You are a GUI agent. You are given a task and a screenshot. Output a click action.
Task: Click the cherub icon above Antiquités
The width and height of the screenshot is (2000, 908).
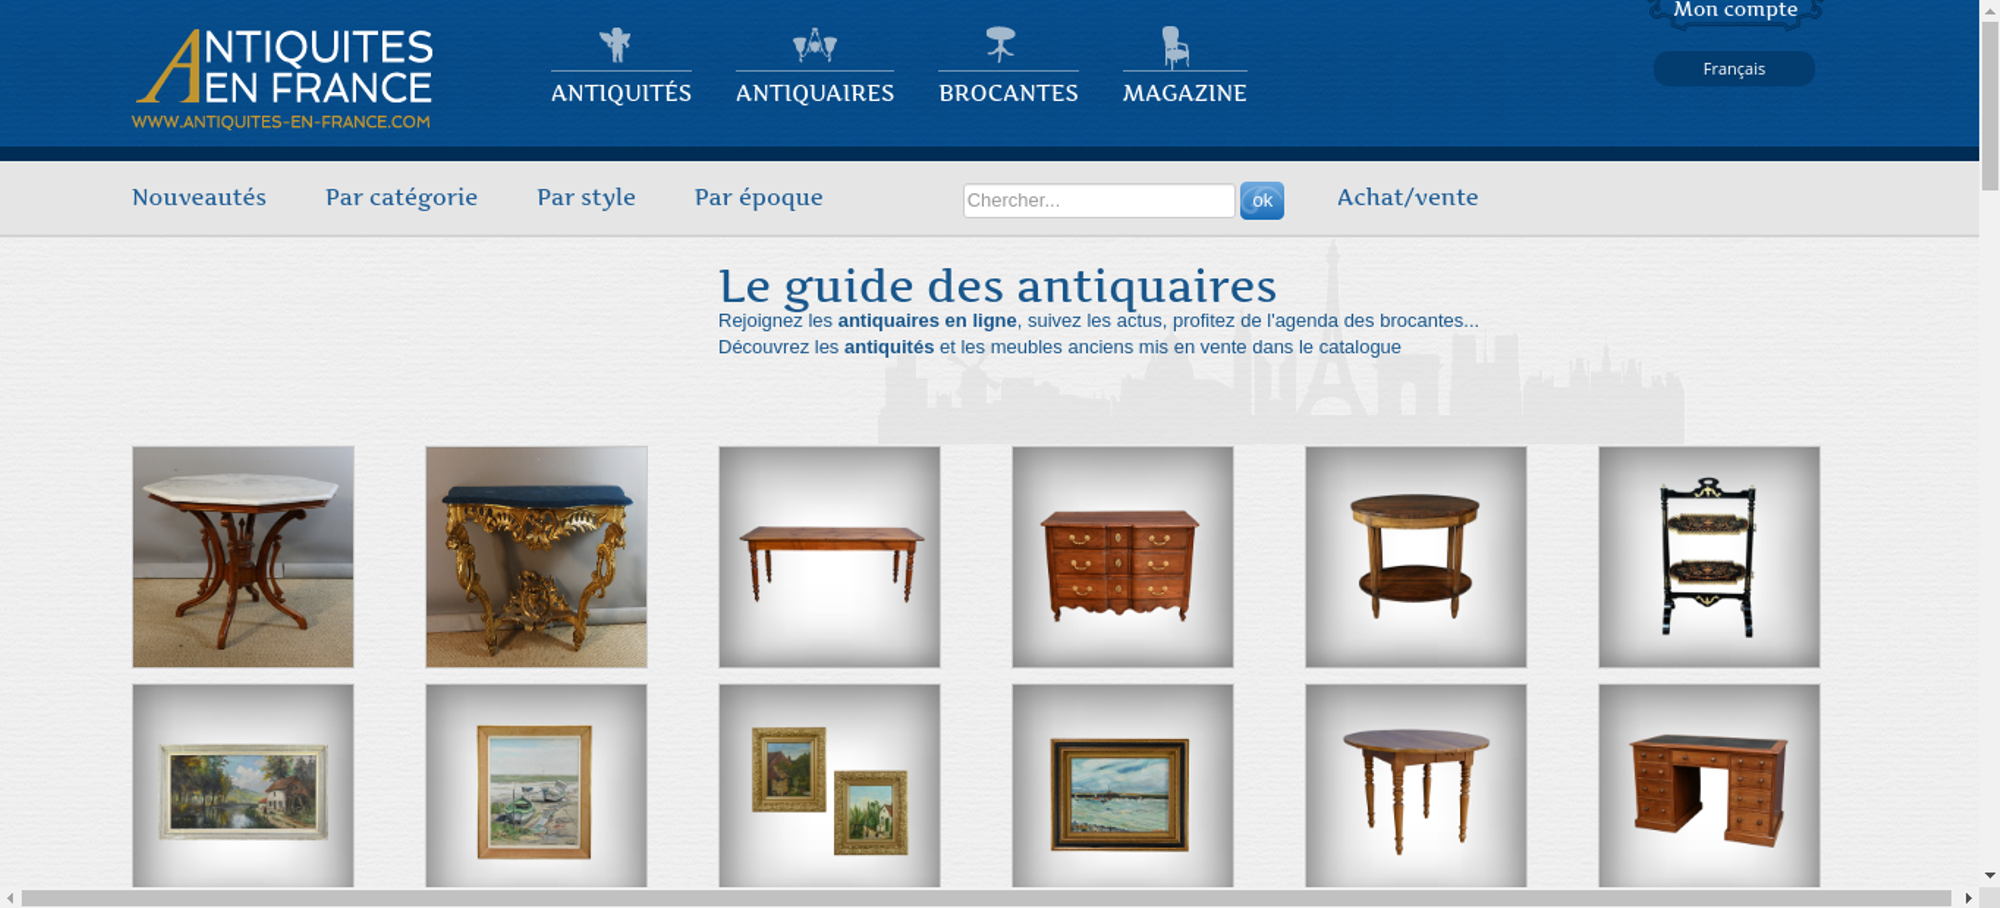point(615,45)
